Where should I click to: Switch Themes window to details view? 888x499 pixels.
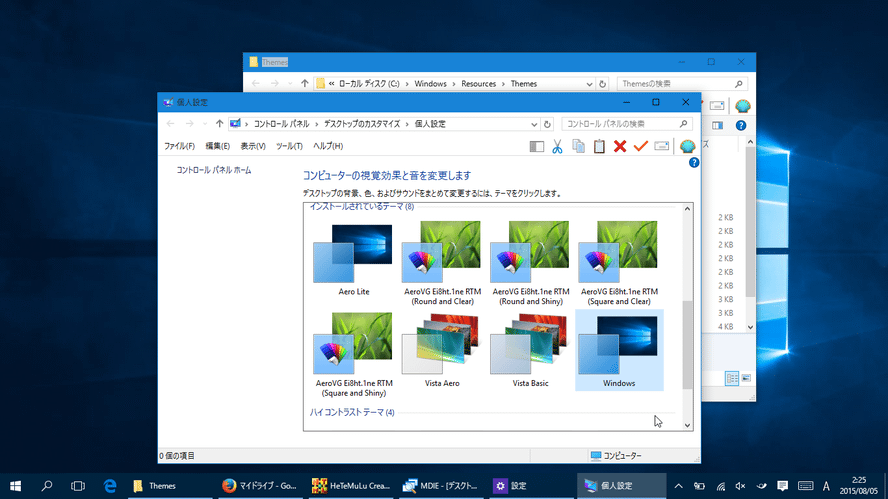(732, 378)
